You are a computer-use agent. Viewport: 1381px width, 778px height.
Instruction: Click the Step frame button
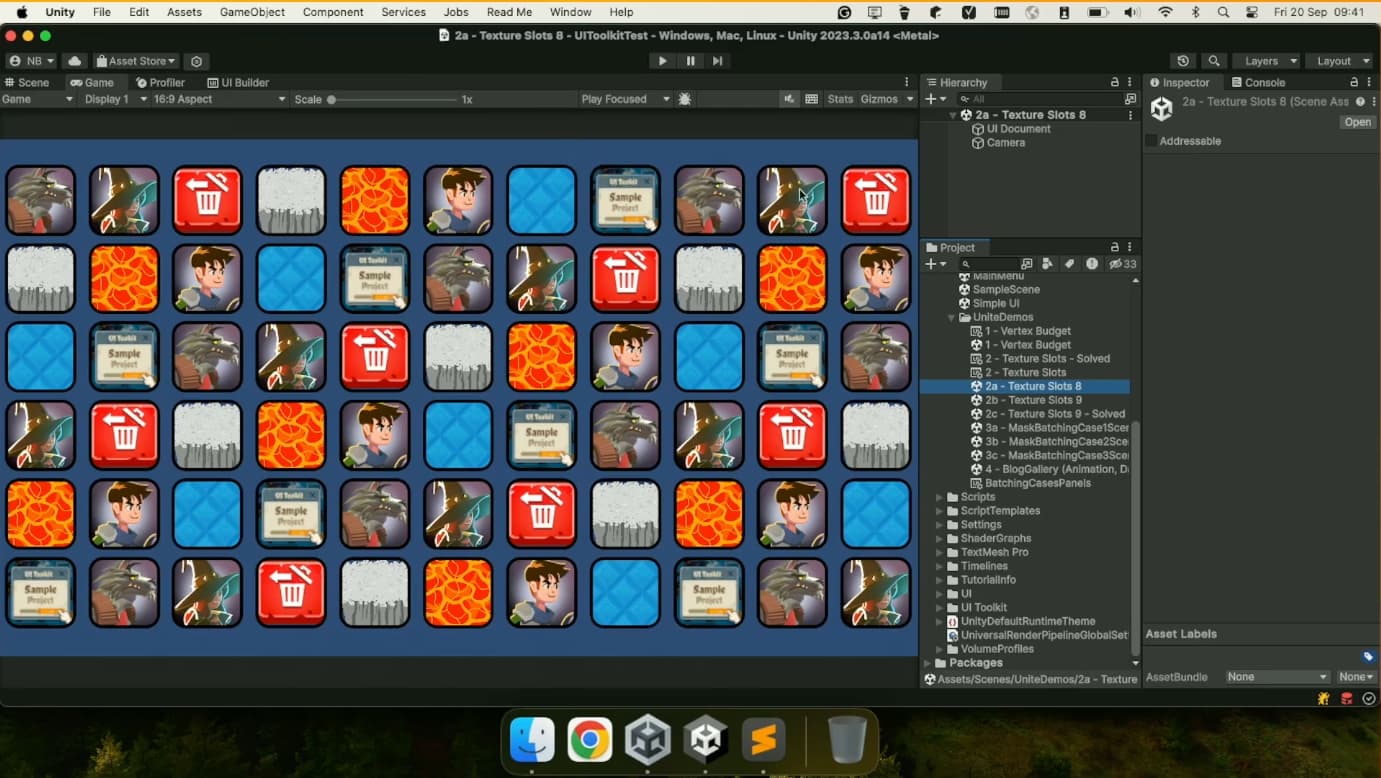click(x=717, y=60)
